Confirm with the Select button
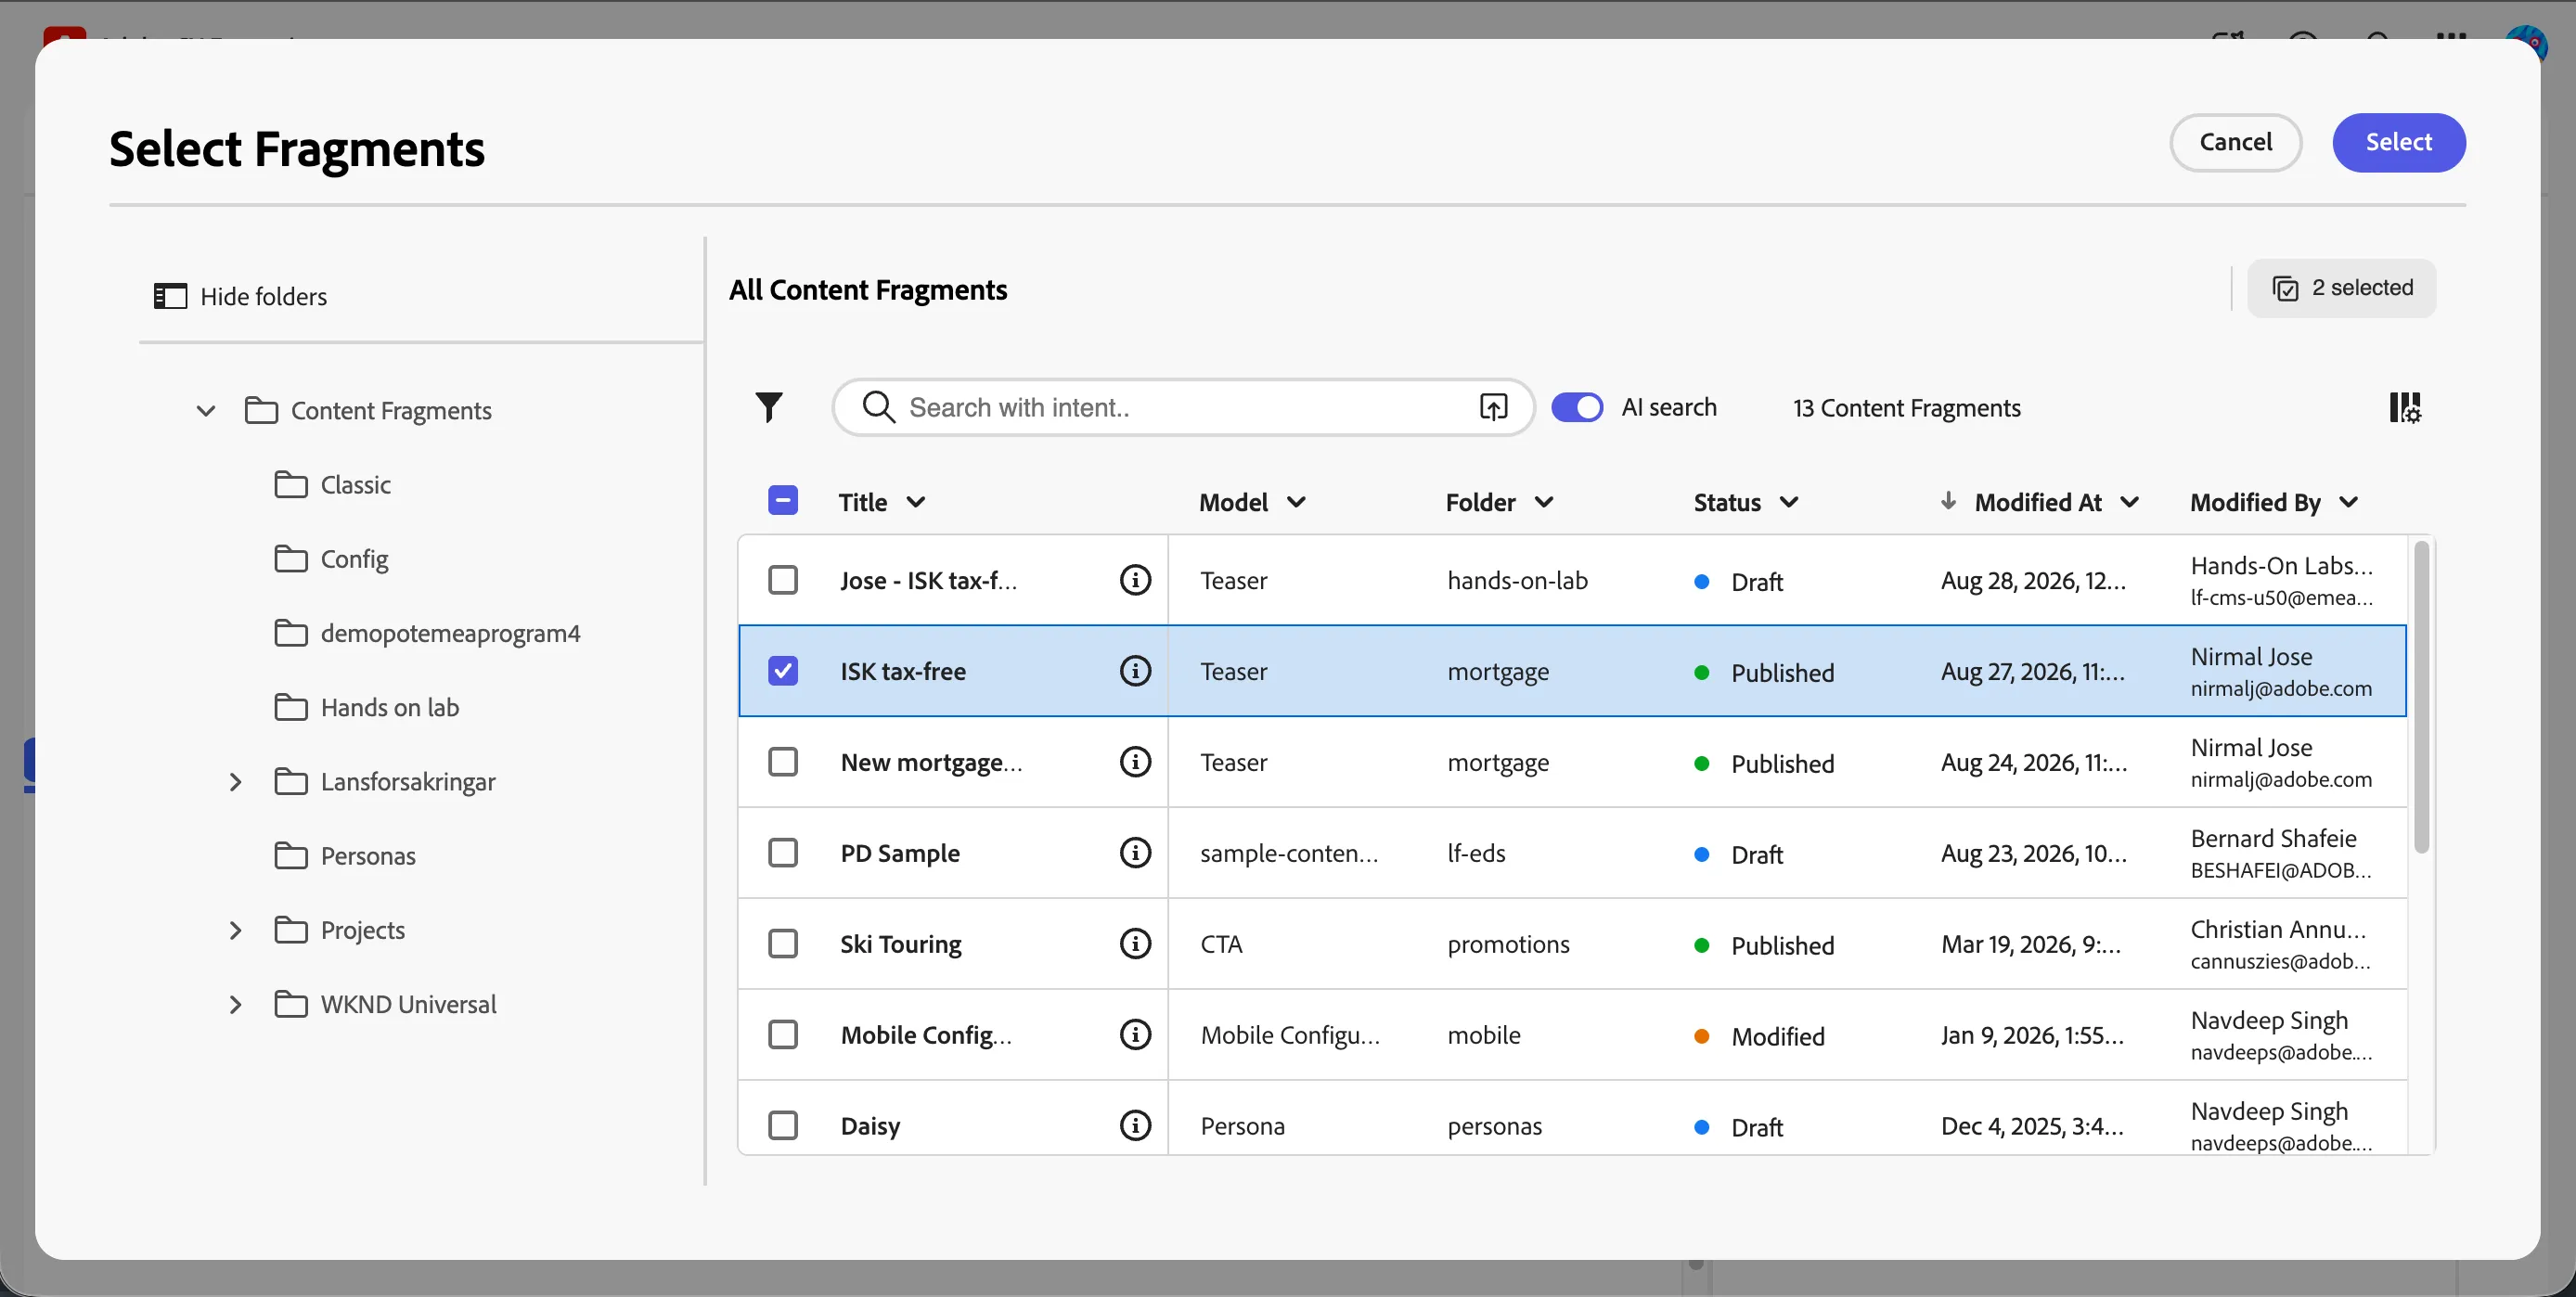The image size is (2576, 1297). click(x=2399, y=142)
